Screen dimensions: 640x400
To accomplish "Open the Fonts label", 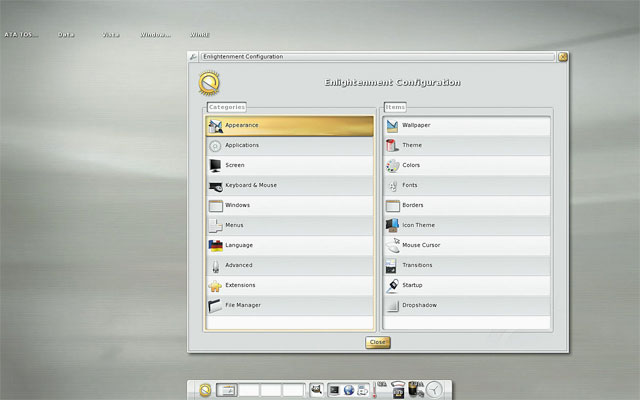I will 410,185.
